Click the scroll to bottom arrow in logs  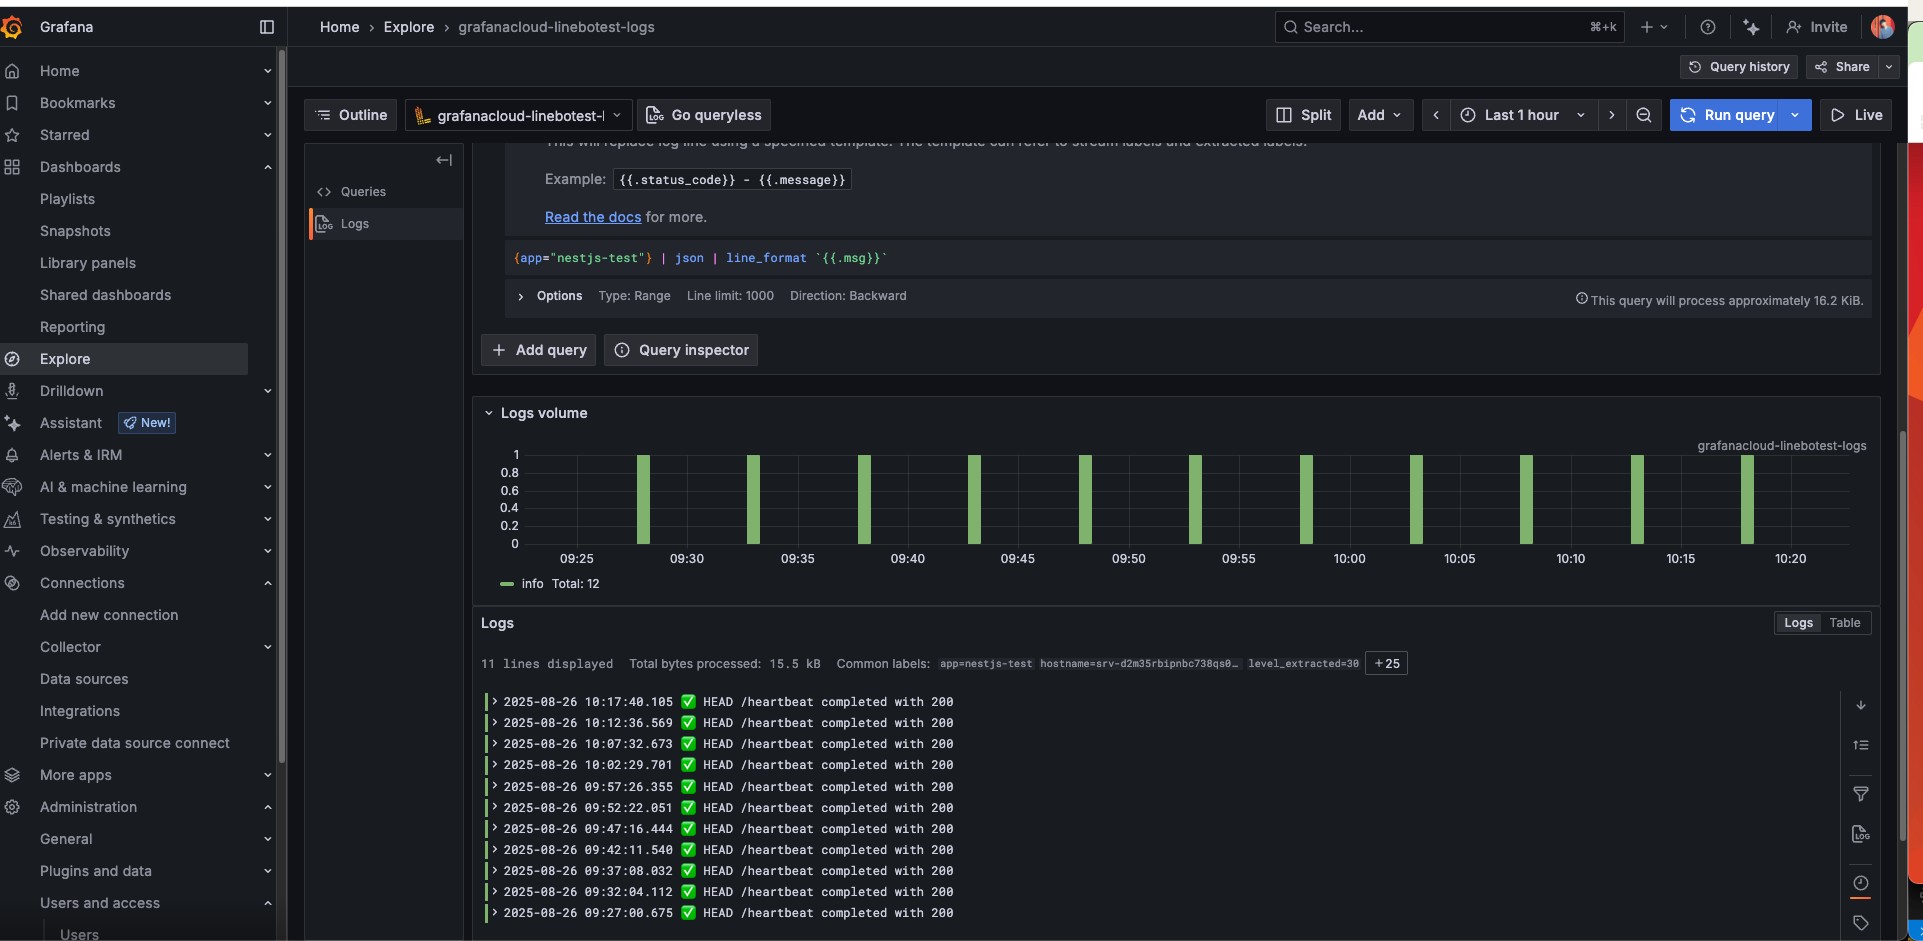tap(1860, 705)
